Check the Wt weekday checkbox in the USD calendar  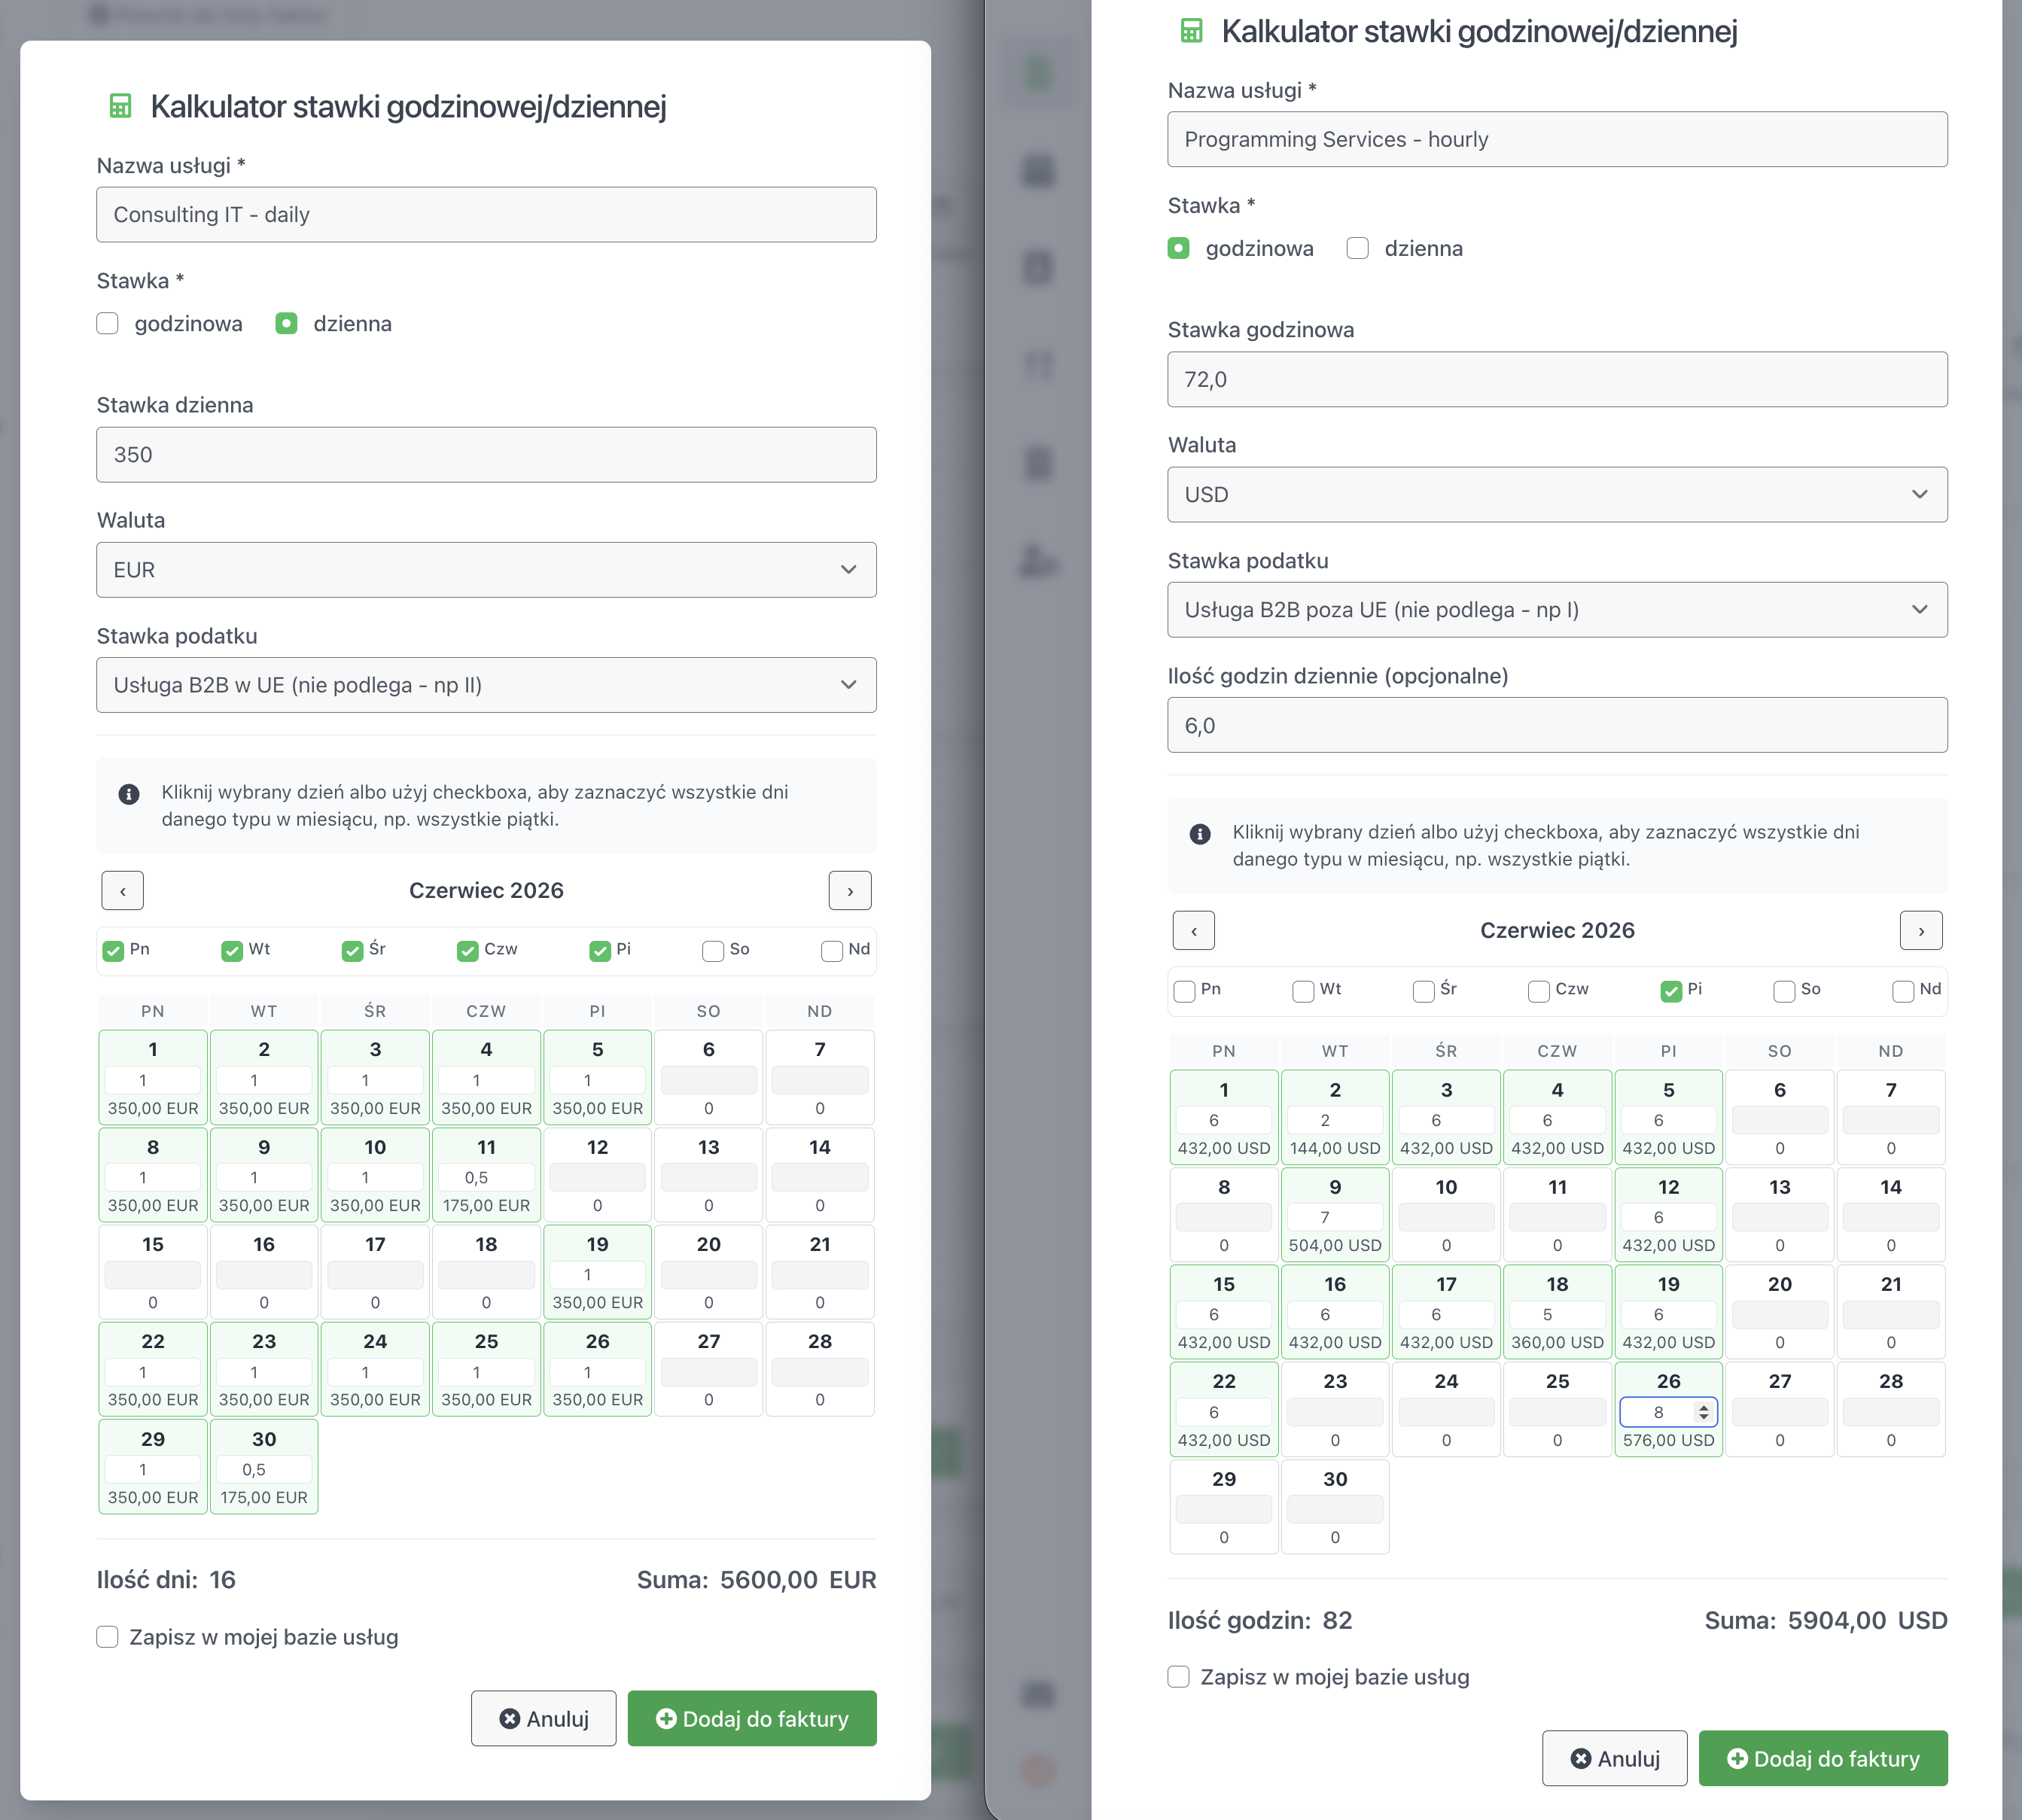(x=1303, y=991)
